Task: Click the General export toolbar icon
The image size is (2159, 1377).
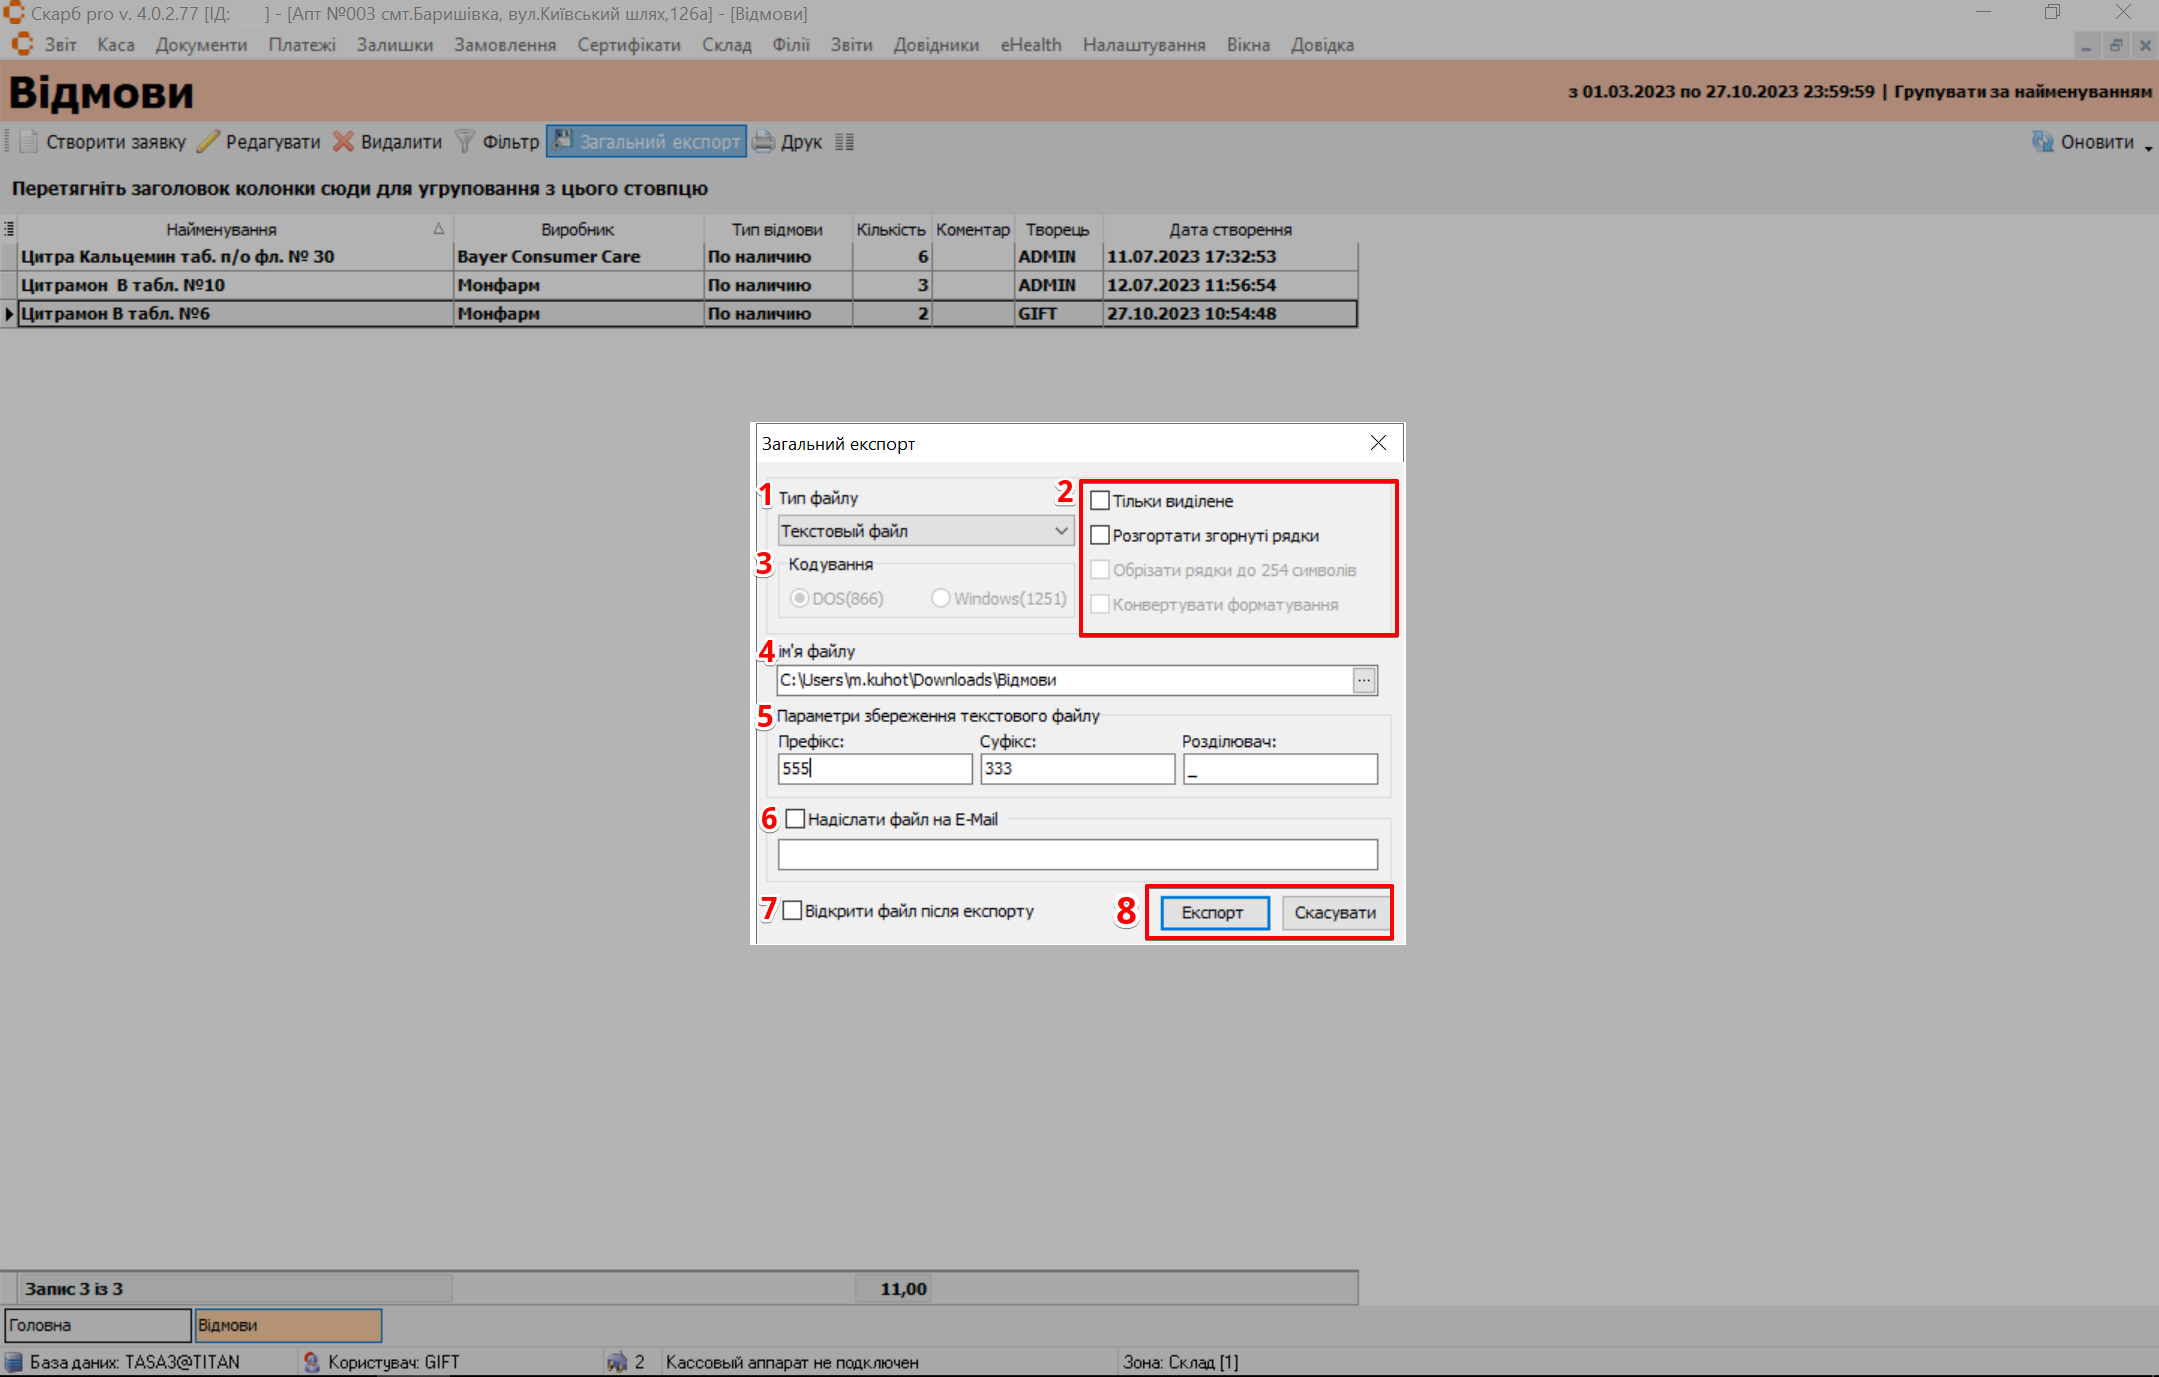Action: 563,141
